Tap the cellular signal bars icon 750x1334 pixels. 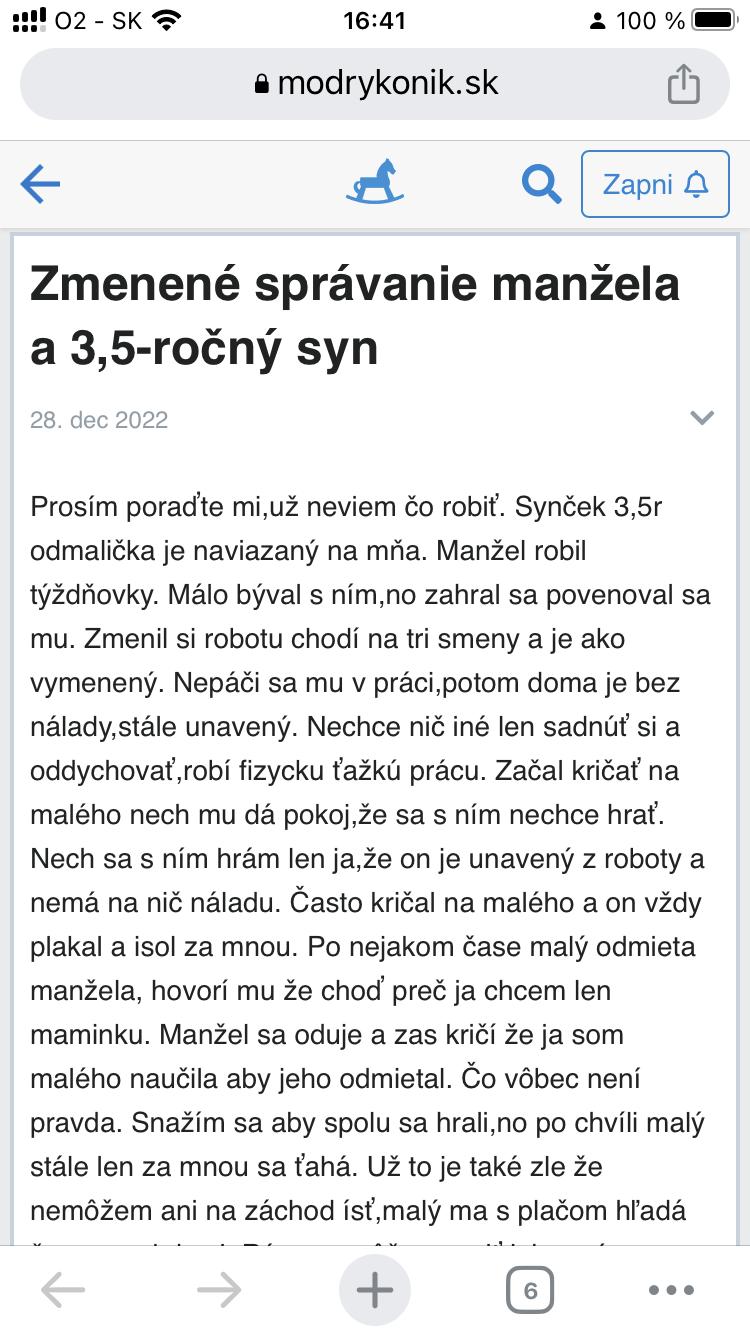30,21
